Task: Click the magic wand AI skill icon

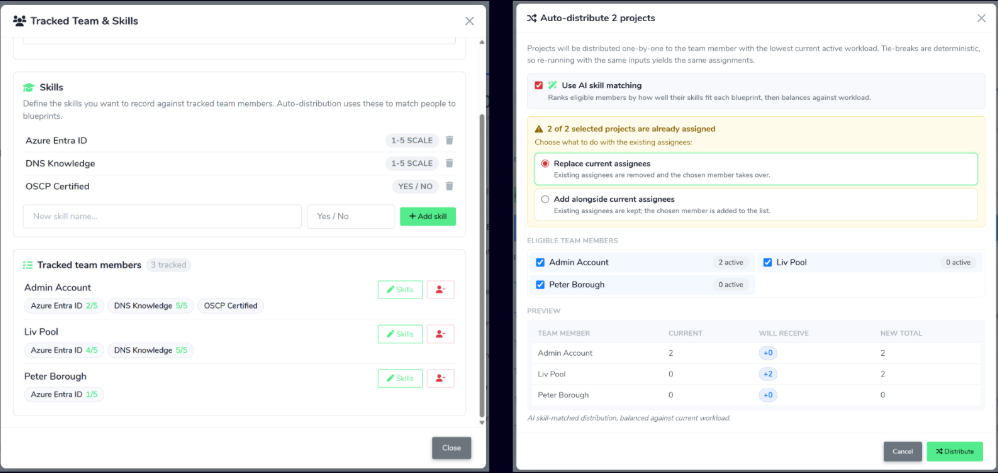Action: click(552, 85)
